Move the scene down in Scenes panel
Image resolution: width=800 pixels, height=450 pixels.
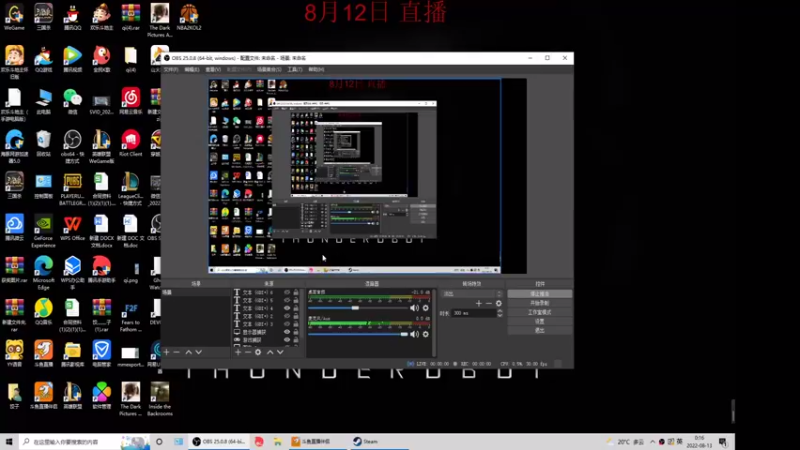tap(198, 352)
